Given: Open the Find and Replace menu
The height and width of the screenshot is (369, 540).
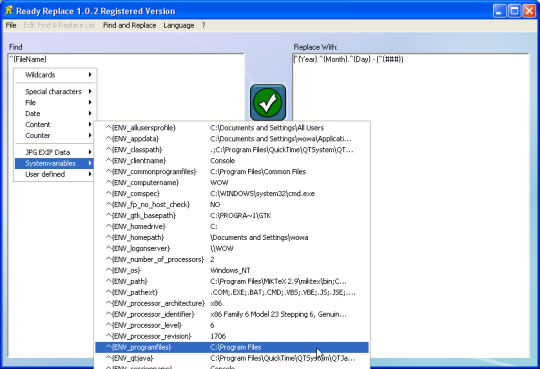Looking at the screenshot, I should pos(129,25).
